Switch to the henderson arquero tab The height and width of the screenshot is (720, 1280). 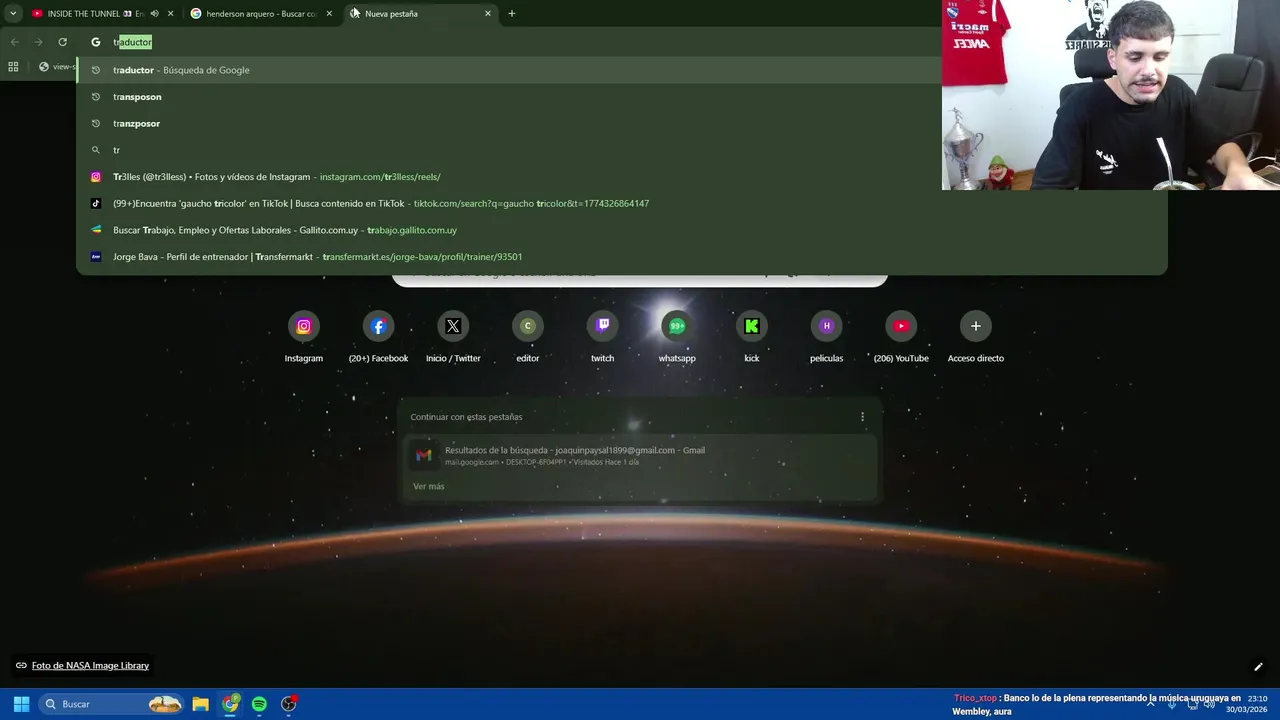pyautogui.click(x=262, y=14)
